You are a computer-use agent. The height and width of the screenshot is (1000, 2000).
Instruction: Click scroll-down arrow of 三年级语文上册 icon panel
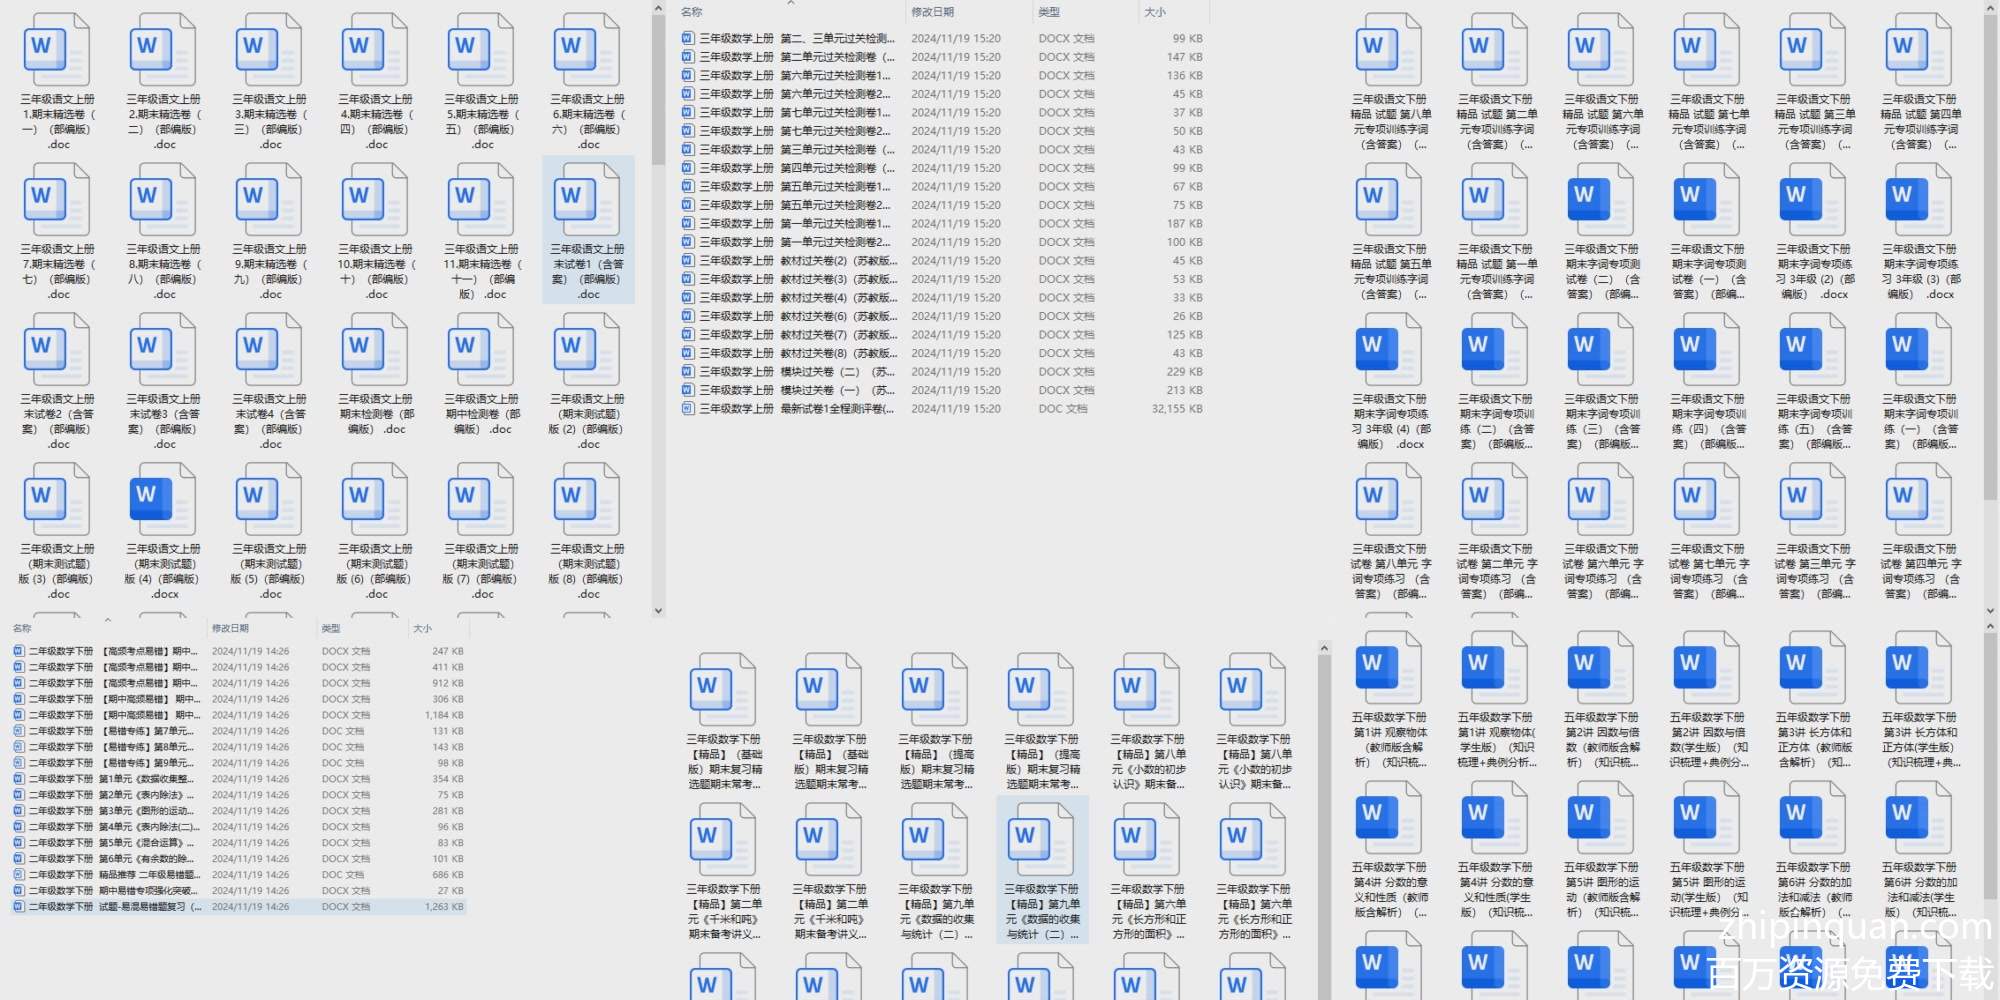[x=658, y=610]
